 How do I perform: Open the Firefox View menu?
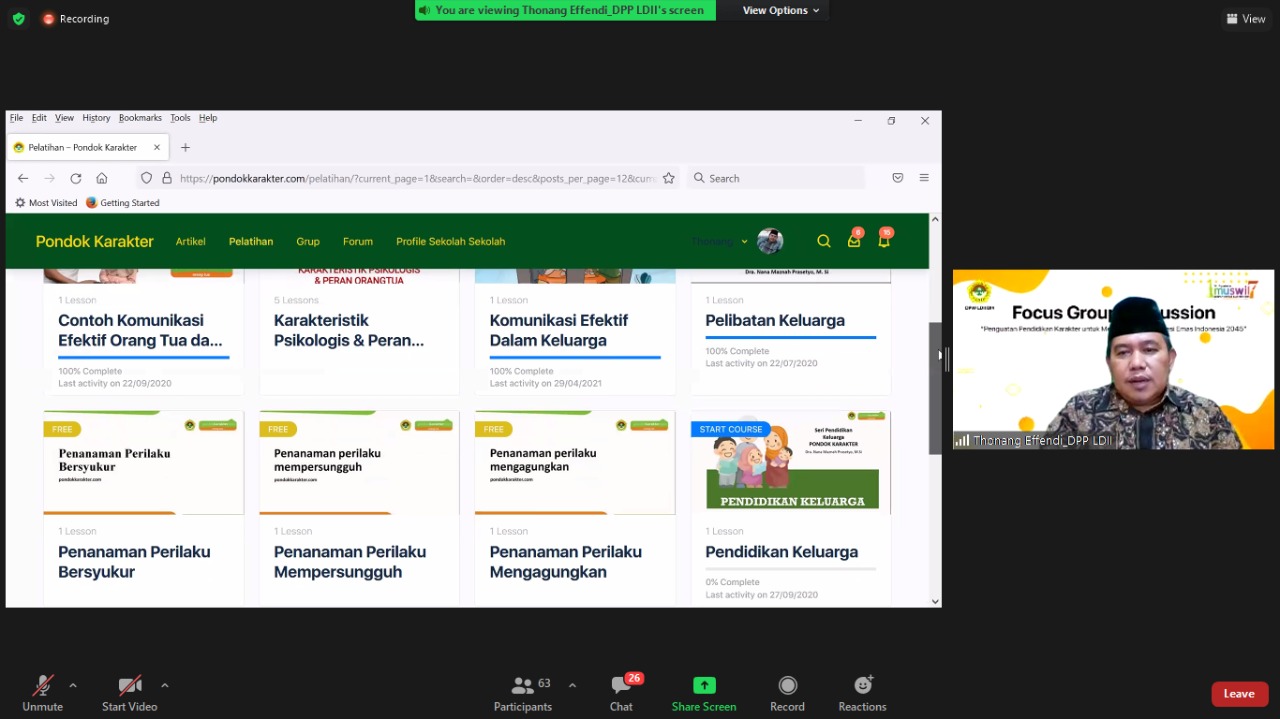(64, 118)
